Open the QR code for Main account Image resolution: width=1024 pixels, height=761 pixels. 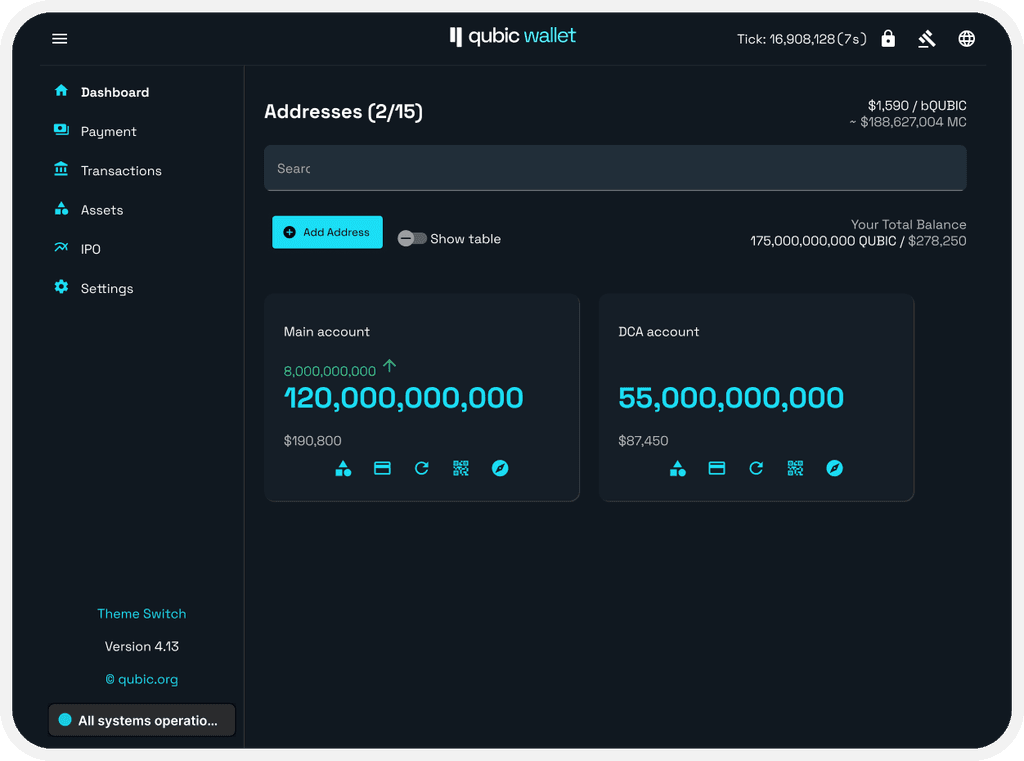[460, 468]
